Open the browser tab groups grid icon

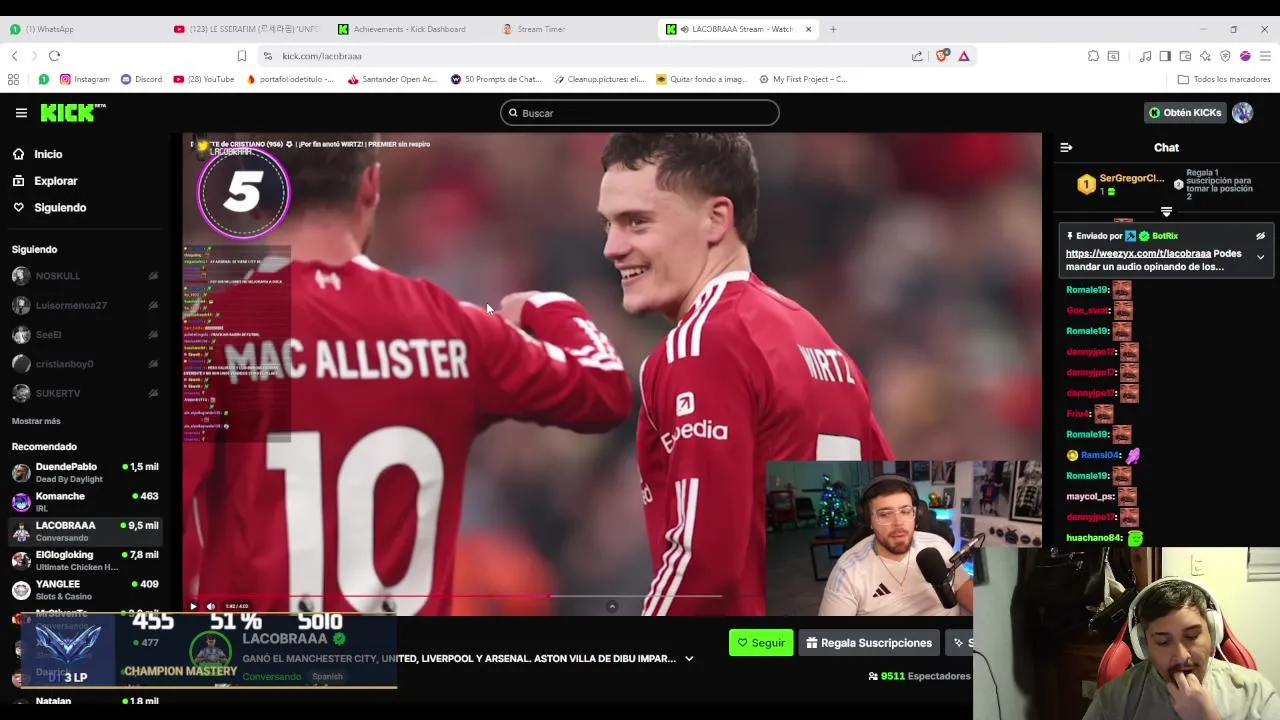[13, 79]
